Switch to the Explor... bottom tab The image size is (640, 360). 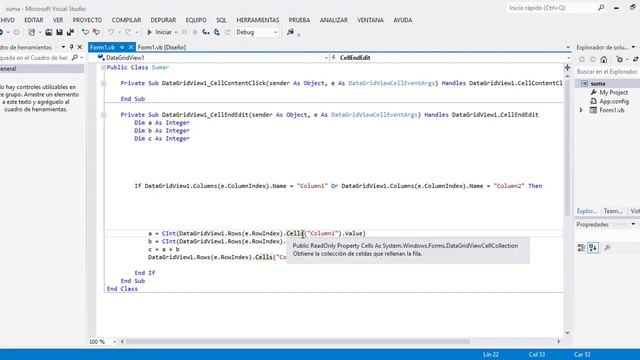tap(587, 211)
